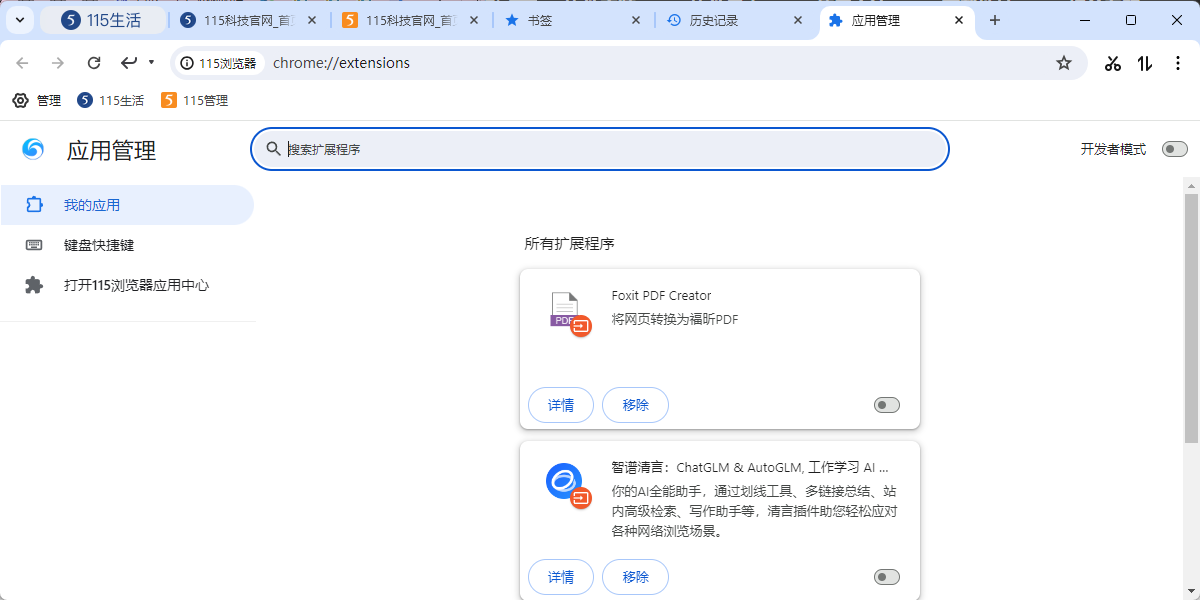Open 管理 bookmark bar item
The image size is (1200, 600).
pyautogui.click(x=36, y=100)
